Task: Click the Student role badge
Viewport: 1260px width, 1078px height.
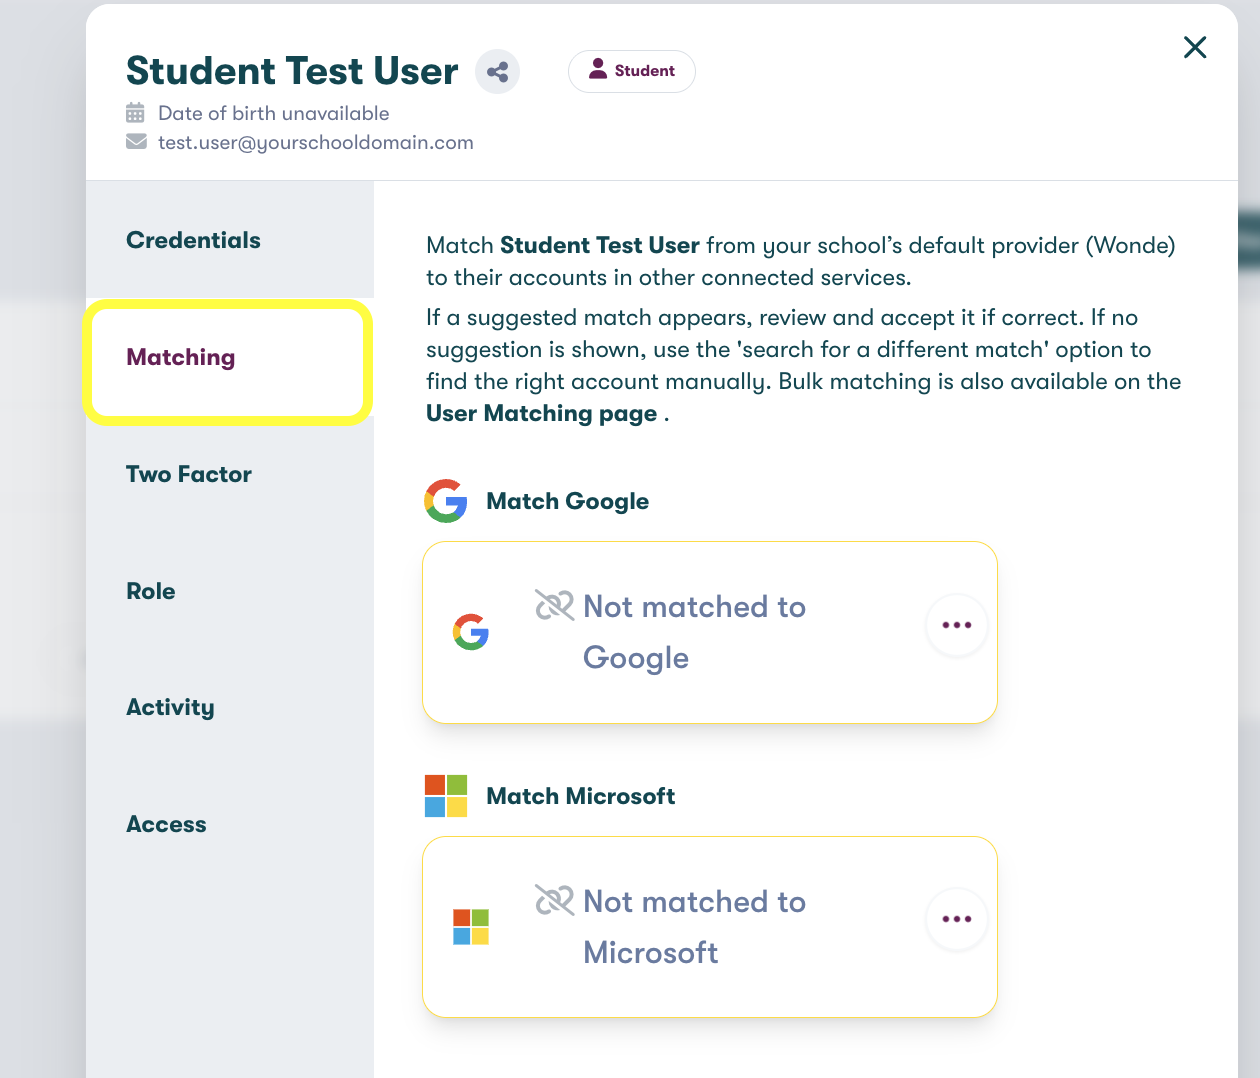Action: click(631, 71)
